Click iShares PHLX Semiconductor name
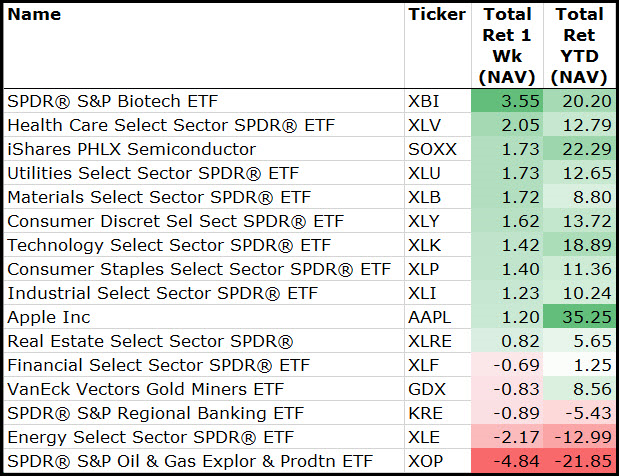The image size is (619, 476). coord(131,149)
